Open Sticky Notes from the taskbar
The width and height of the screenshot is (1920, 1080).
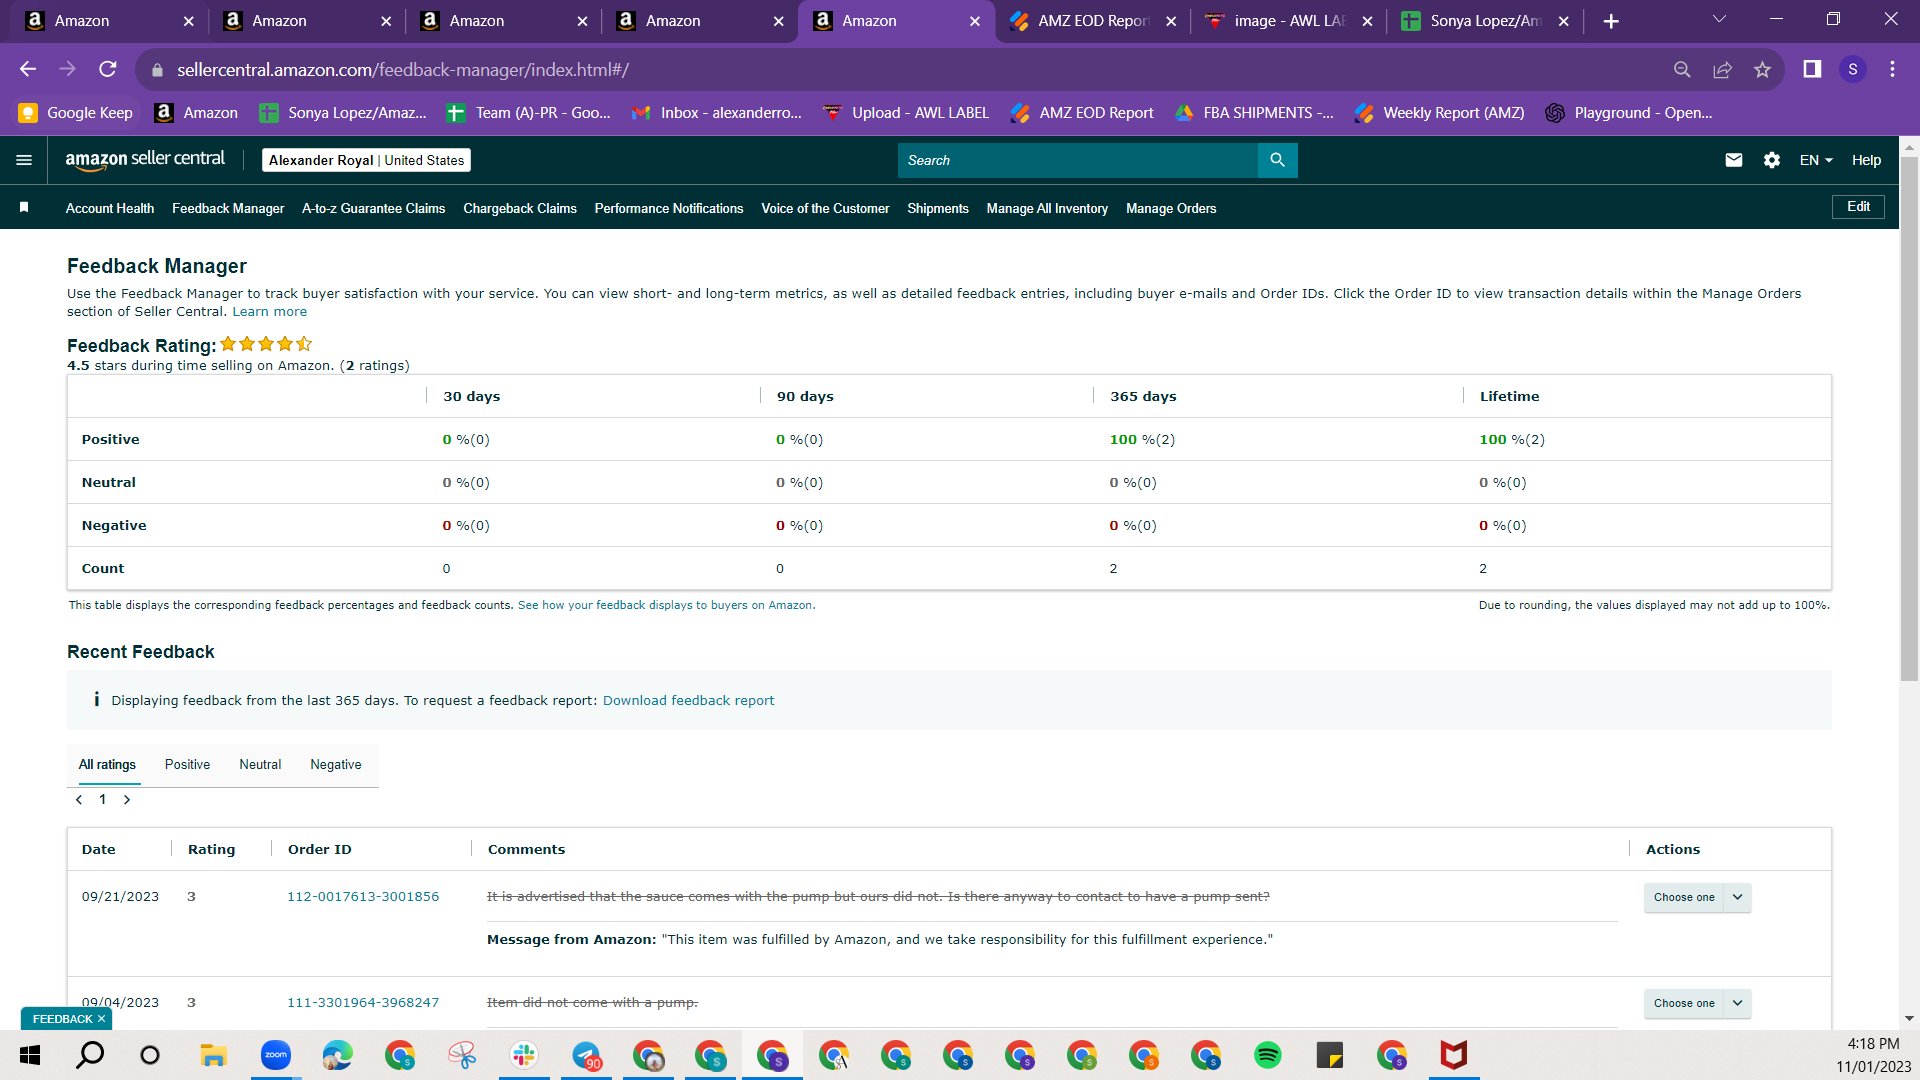pyautogui.click(x=1330, y=1055)
